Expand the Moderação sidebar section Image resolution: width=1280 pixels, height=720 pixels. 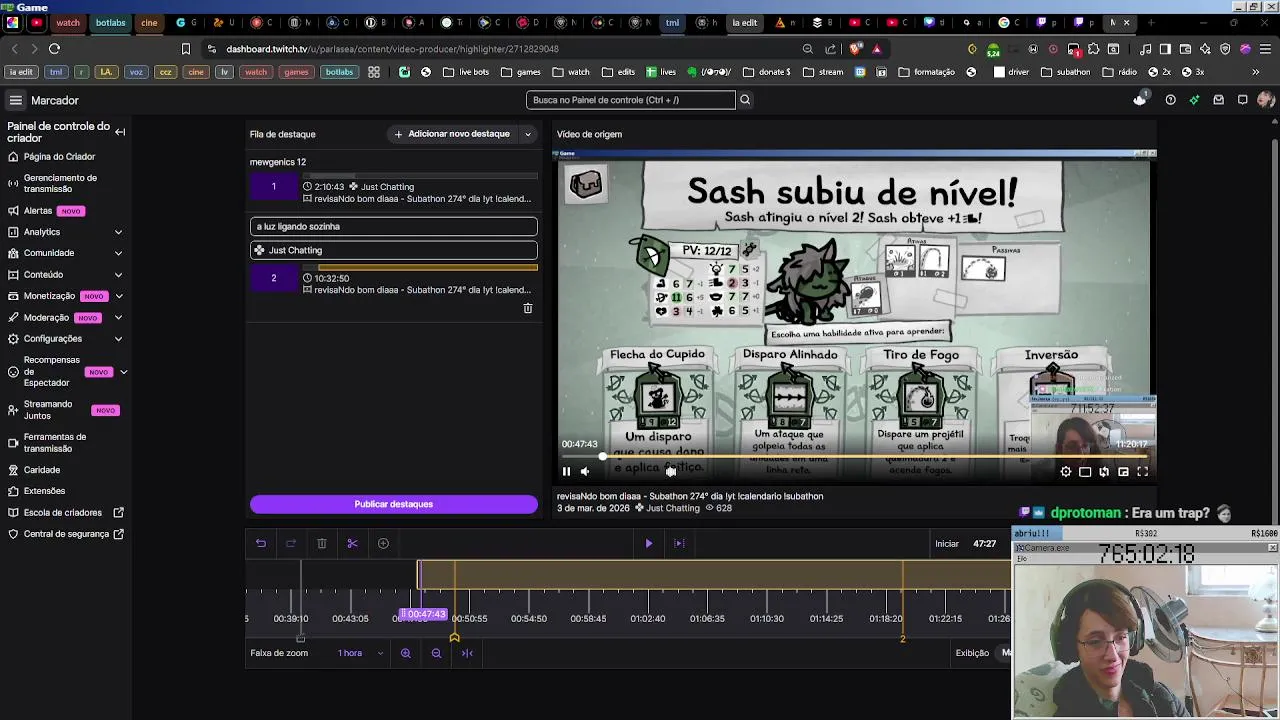coord(118,318)
